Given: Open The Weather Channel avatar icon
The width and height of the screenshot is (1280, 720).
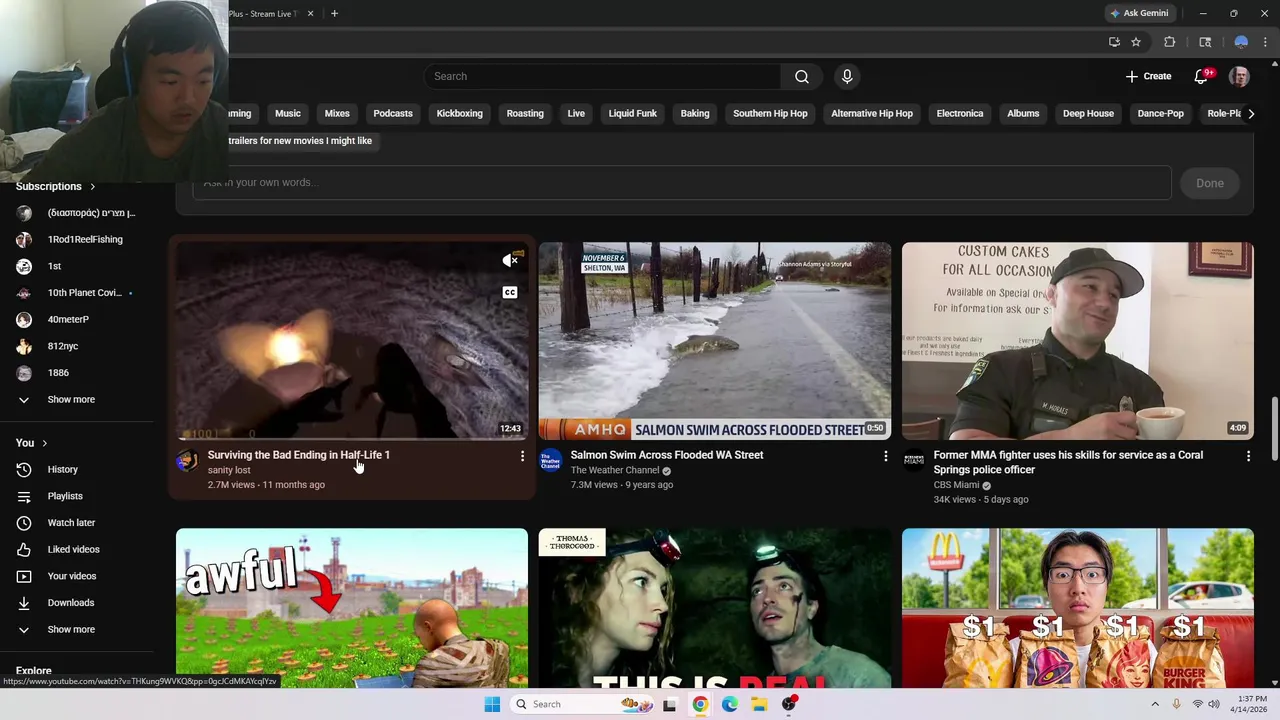Looking at the screenshot, I should pyautogui.click(x=550, y=461).
